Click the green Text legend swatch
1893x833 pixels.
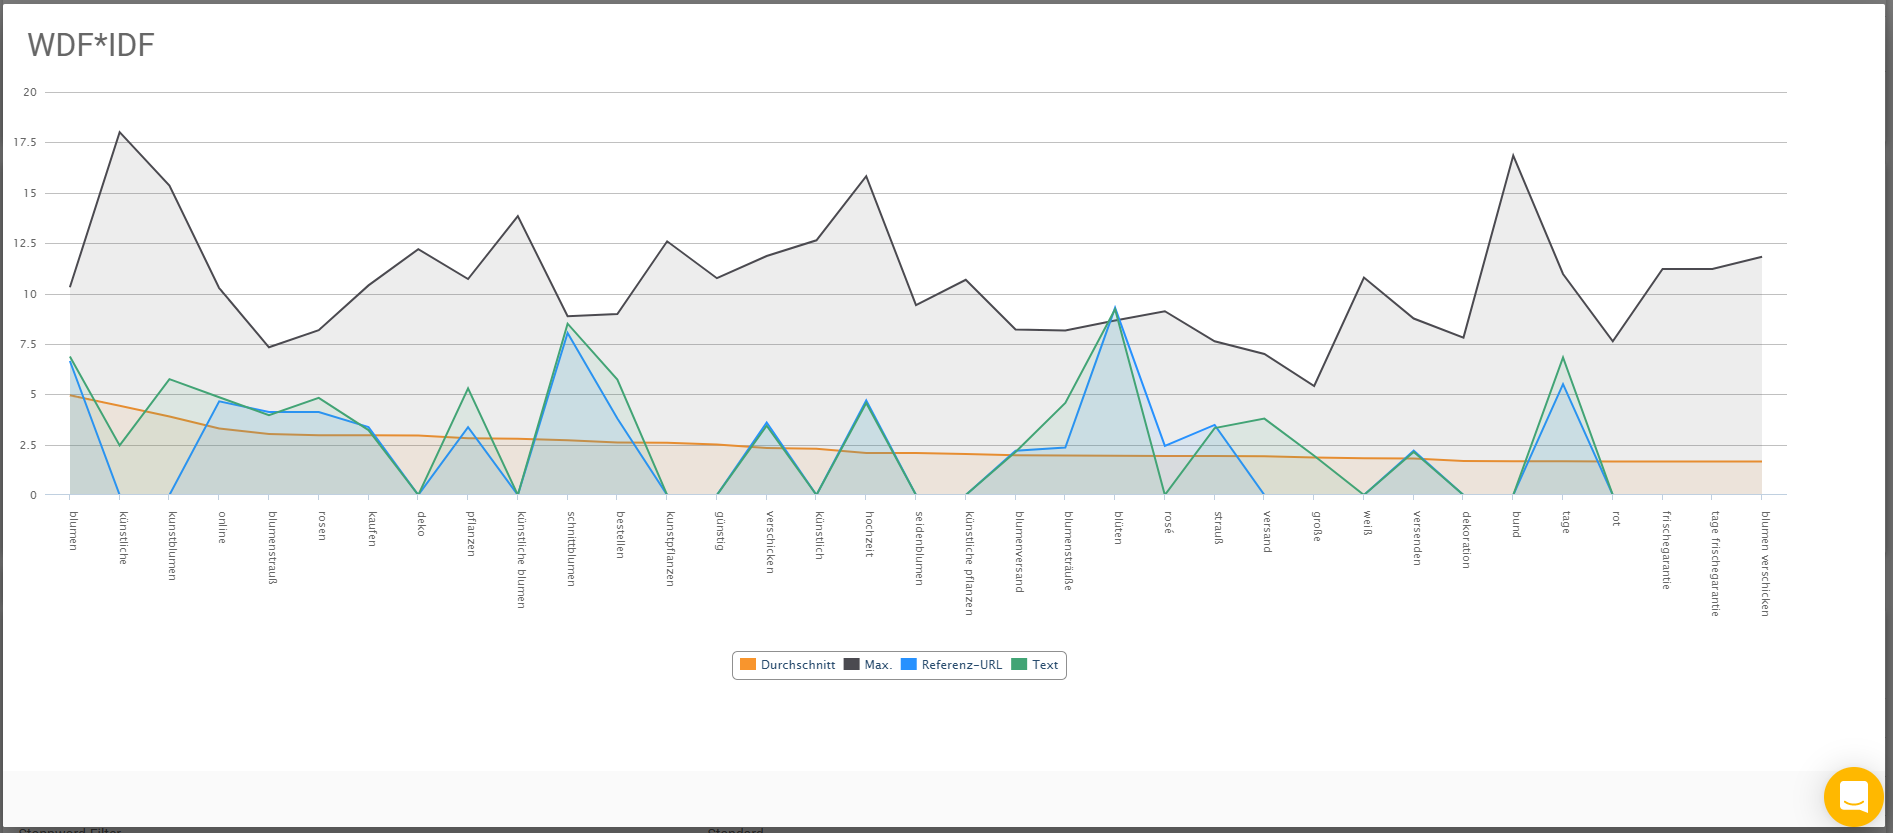(x=1019, y=664)
